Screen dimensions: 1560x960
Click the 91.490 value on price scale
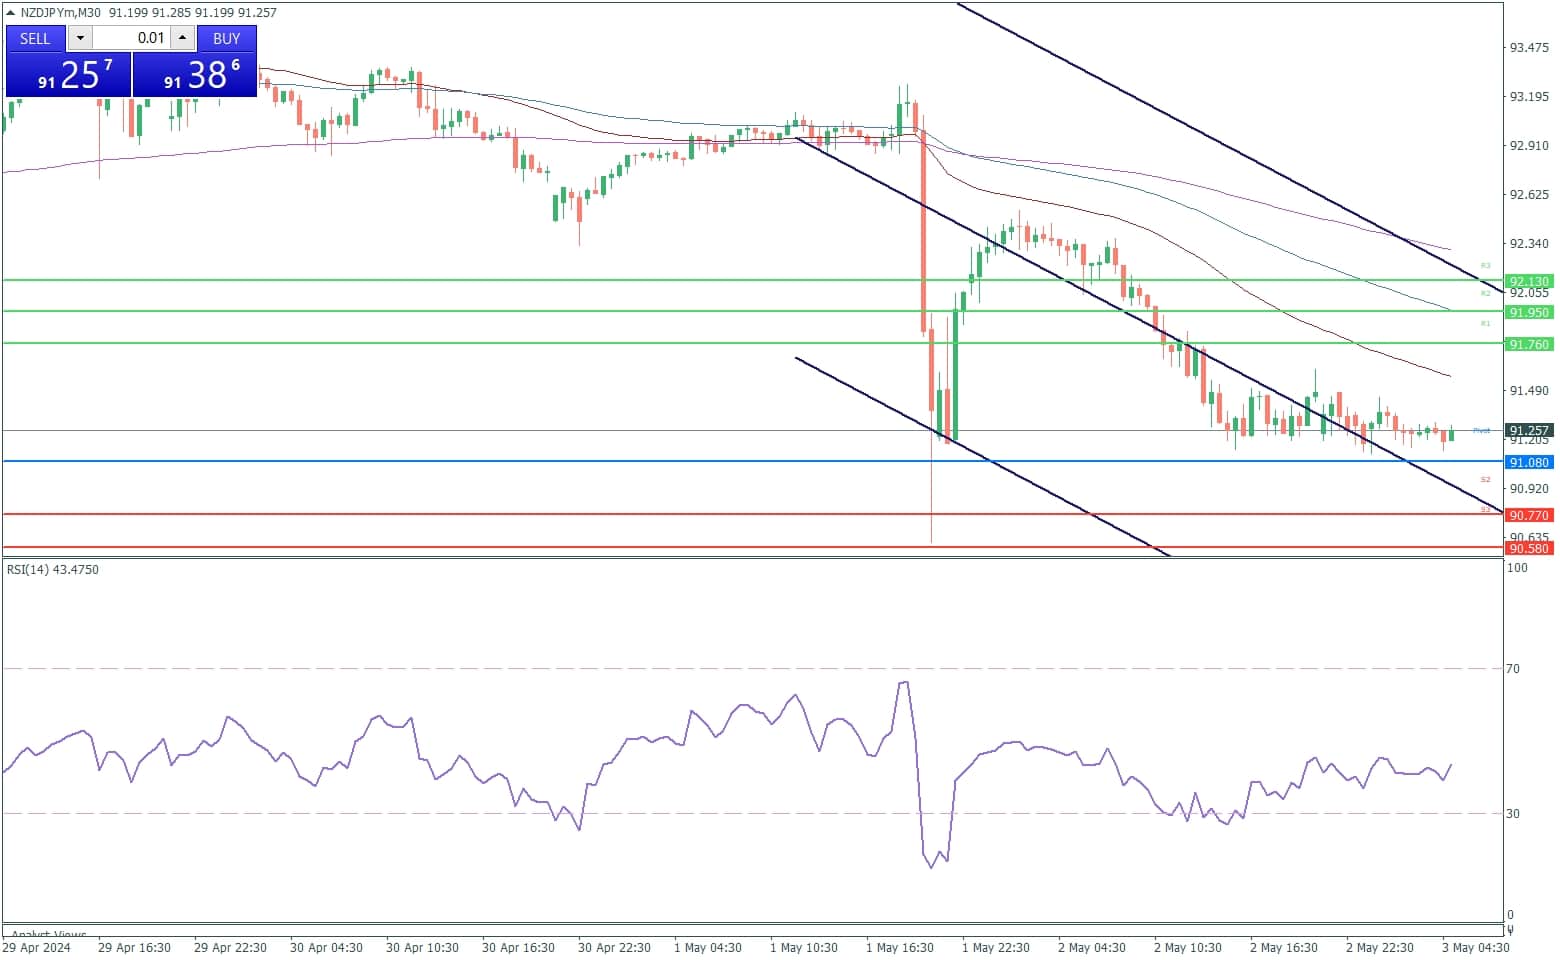coord(1529,391)
